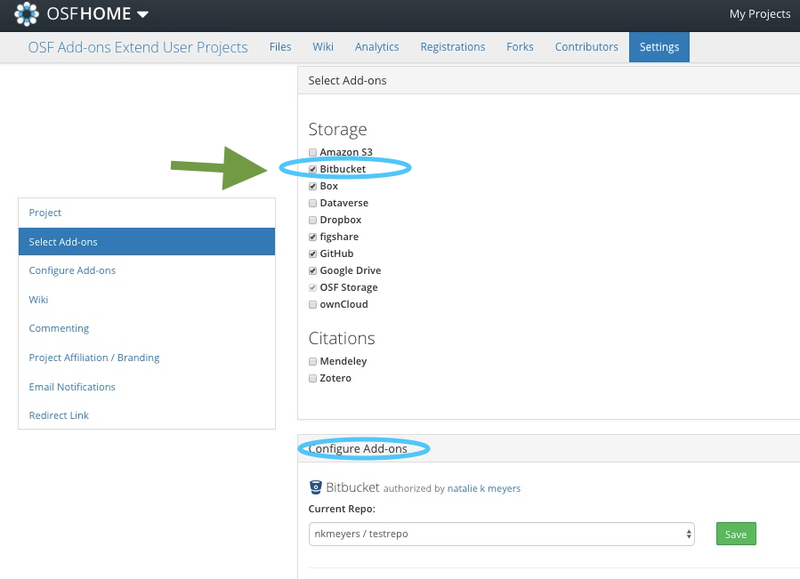This screenshot has height=579, width=800.
Task: Uncheck the Box storage checkbox
Action: [313, 186]
